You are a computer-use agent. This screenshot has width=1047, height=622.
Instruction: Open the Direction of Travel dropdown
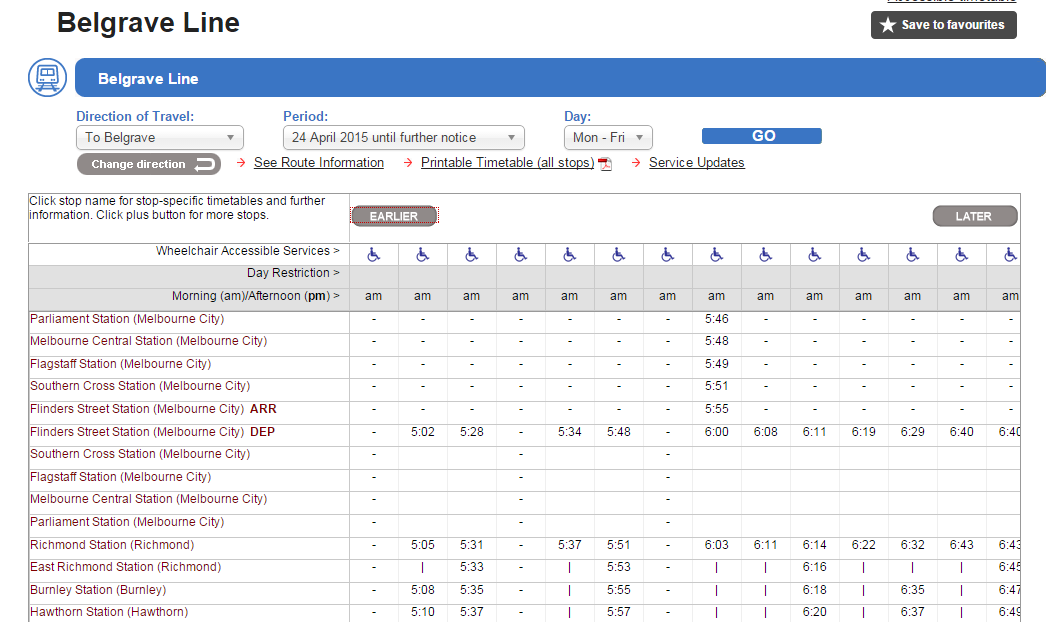tap(160, 138)
